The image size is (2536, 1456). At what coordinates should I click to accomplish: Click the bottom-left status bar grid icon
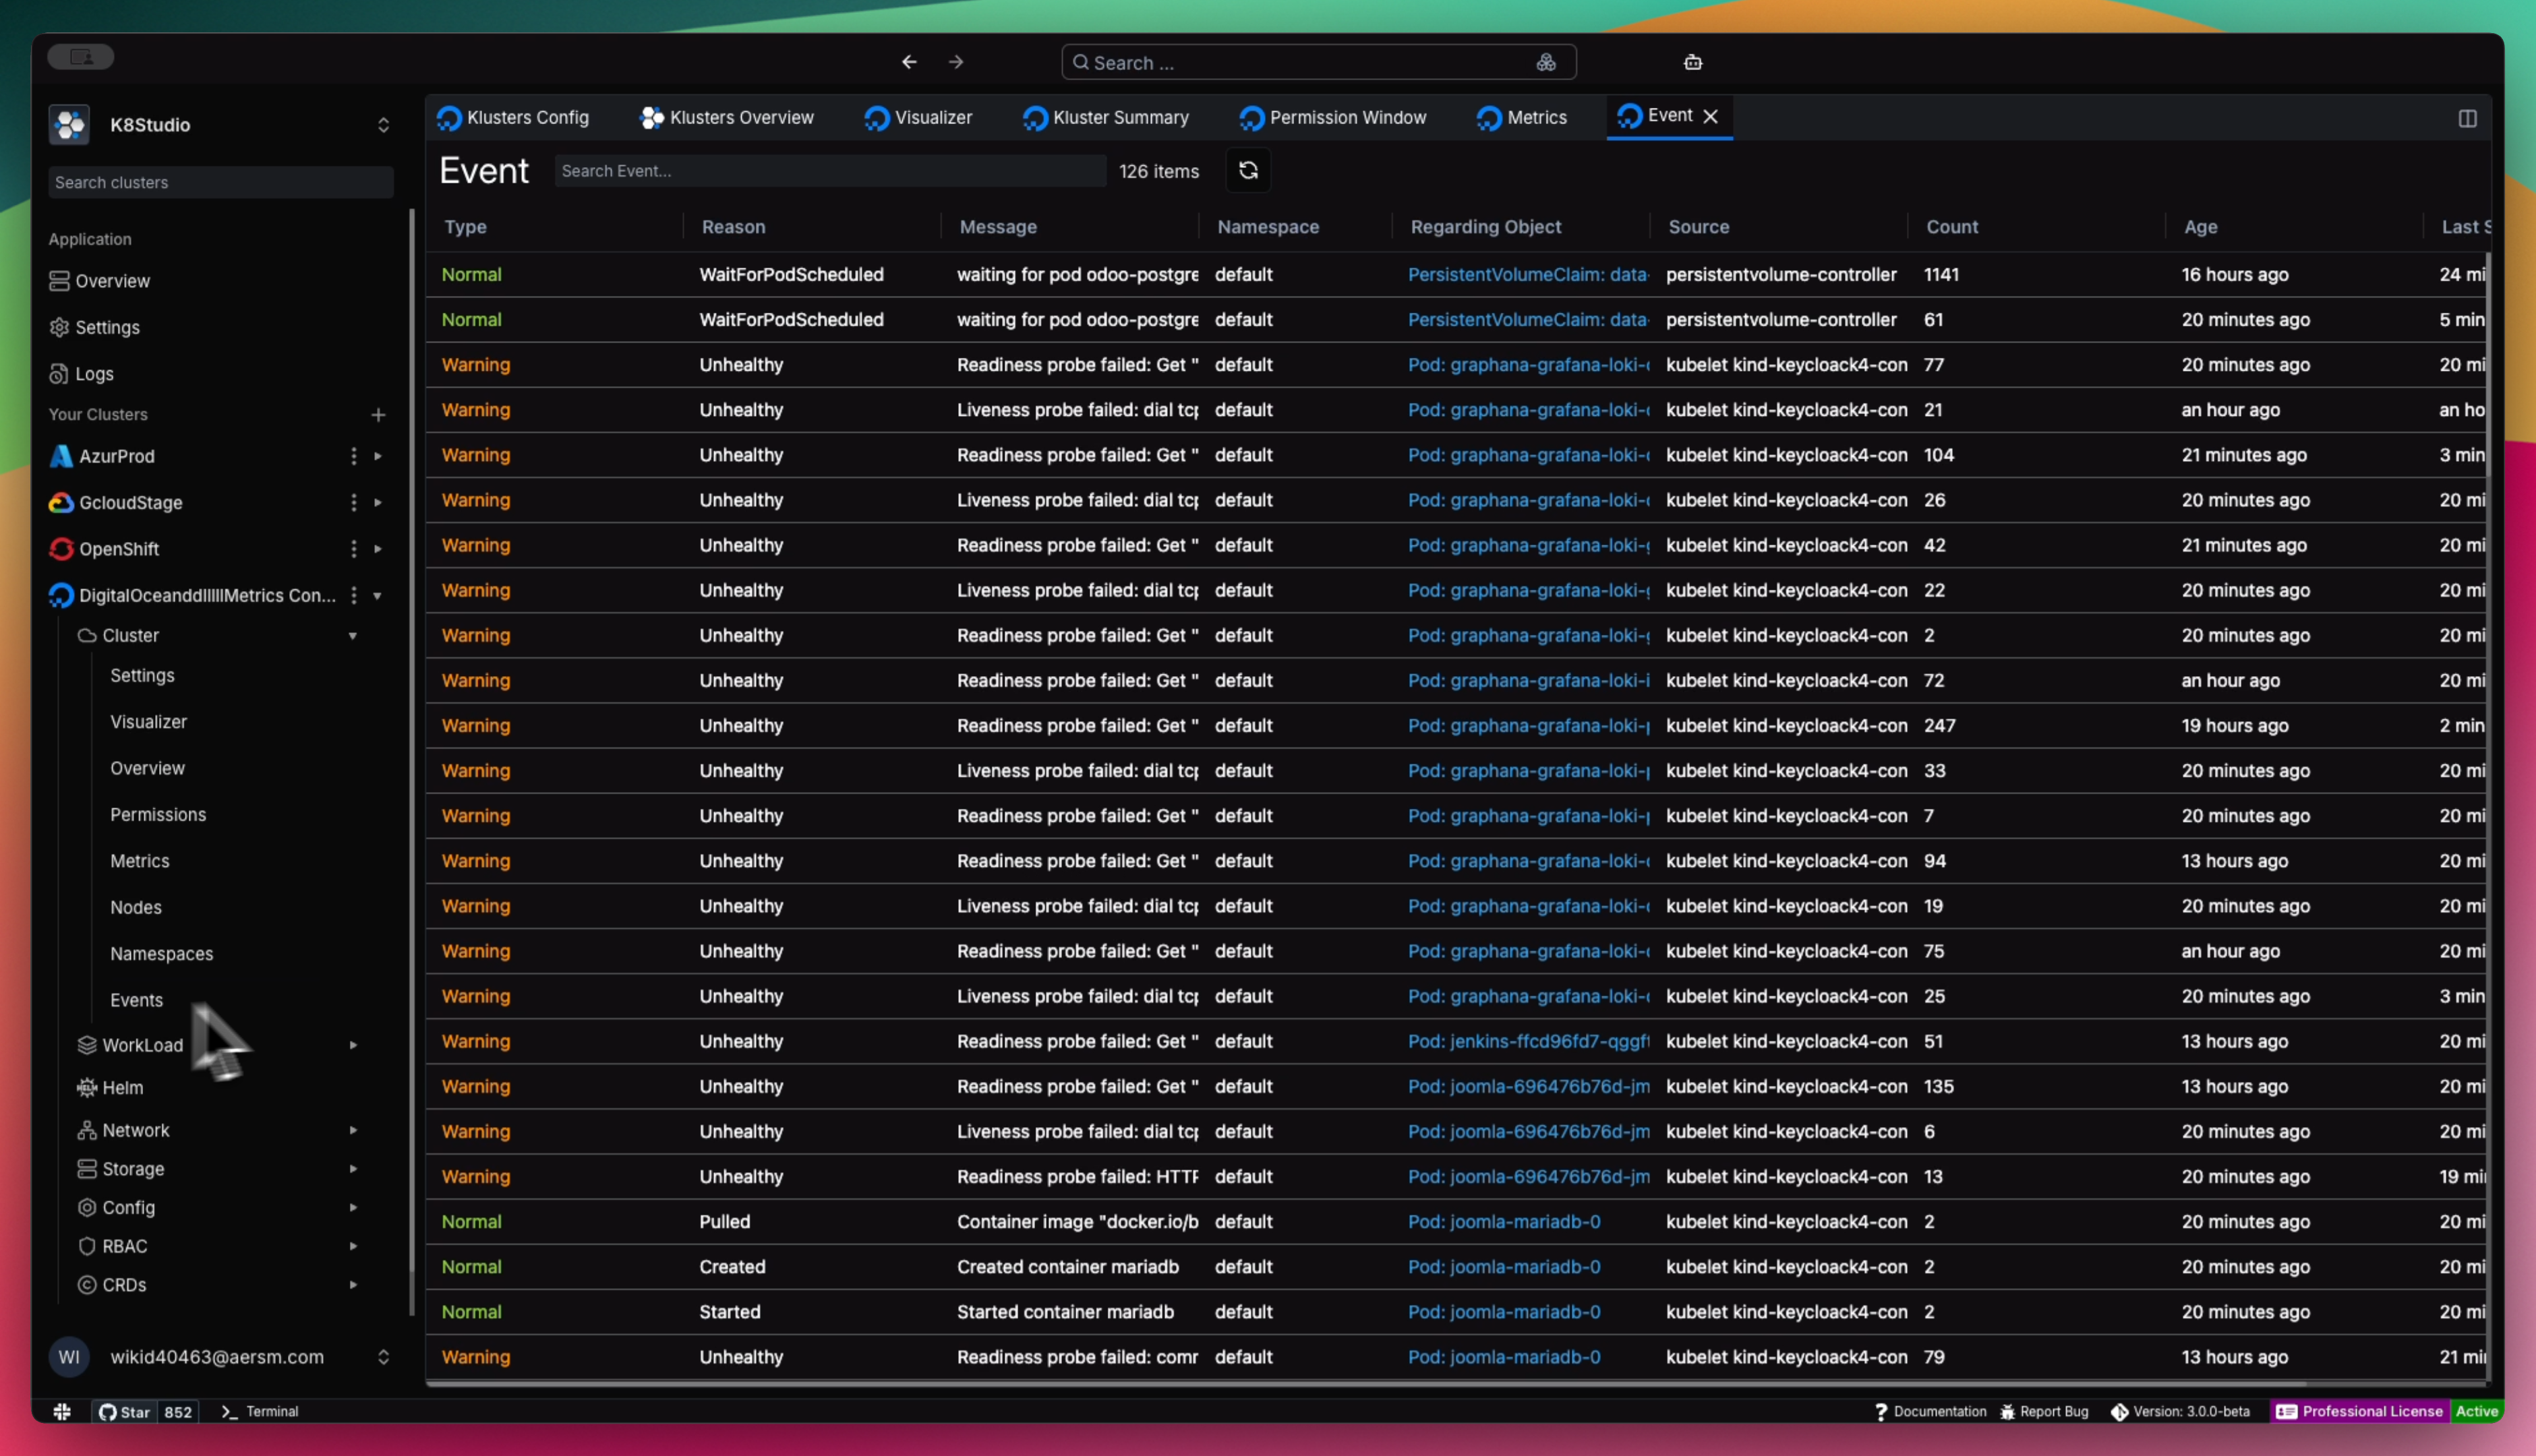pos(62,1411)
